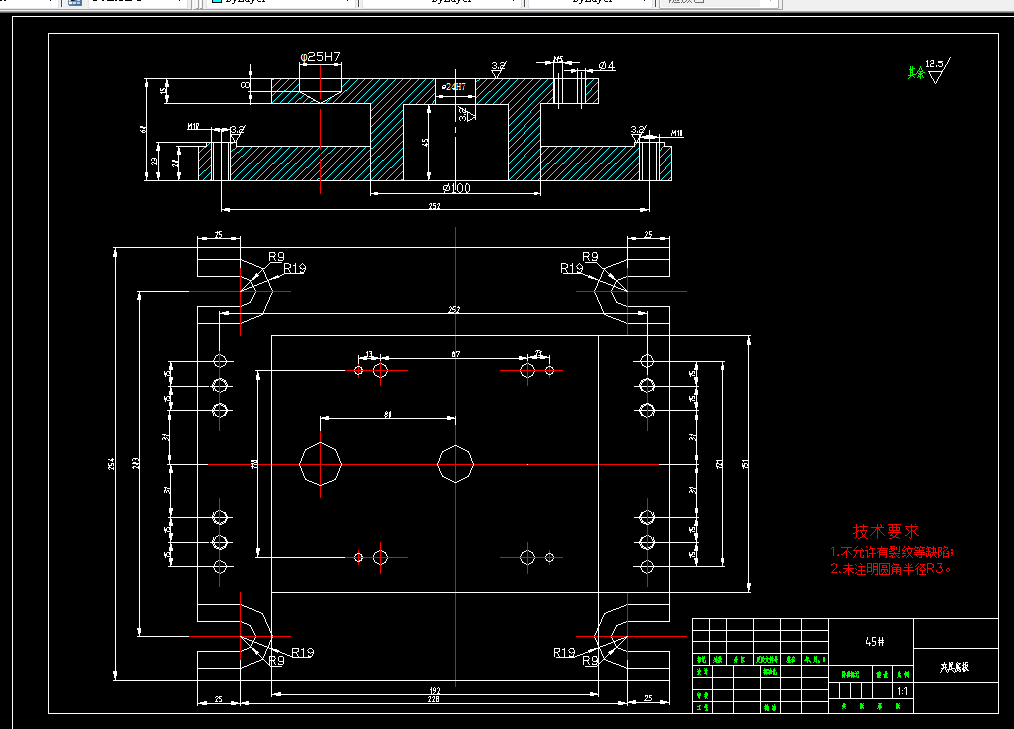Select the 45 depth dimension in section
Screen dimensions: 1014x729
pyautogui.click(x=425, y=142)
